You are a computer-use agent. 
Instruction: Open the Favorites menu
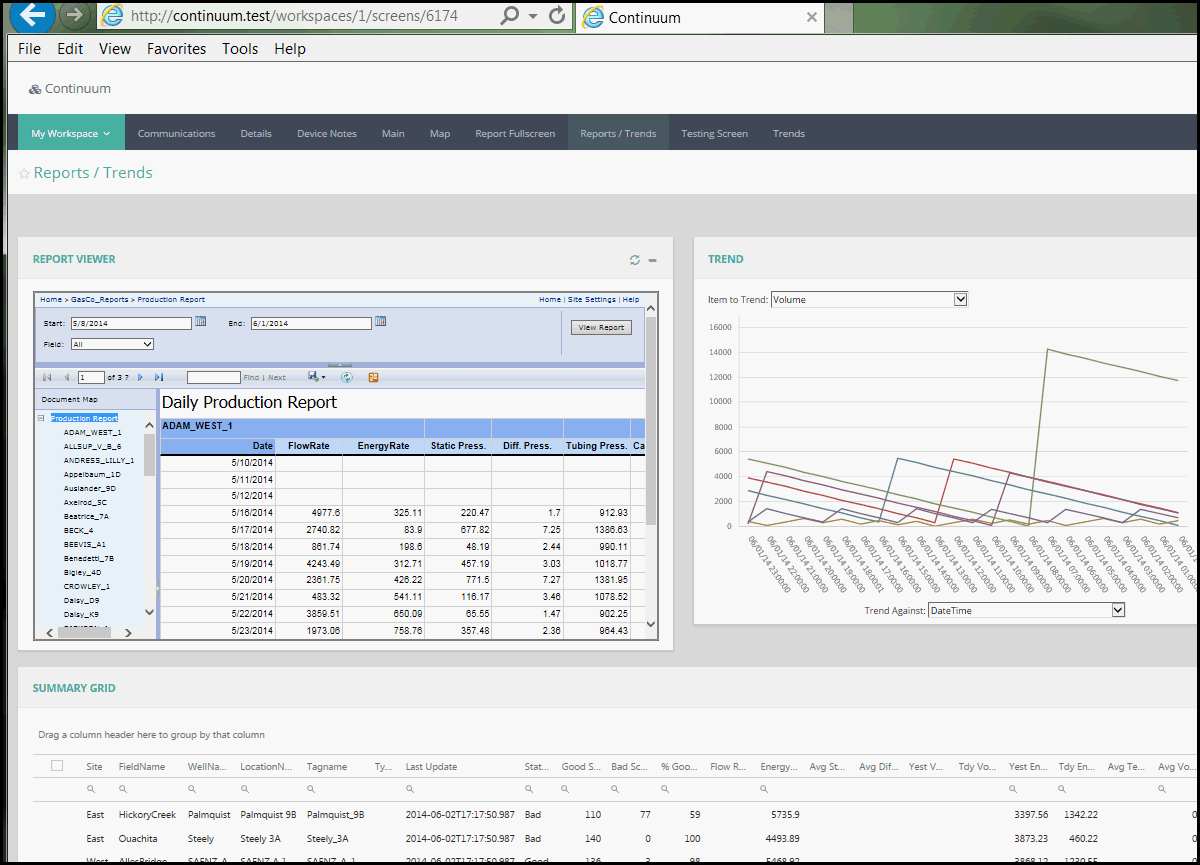[176, 48]
